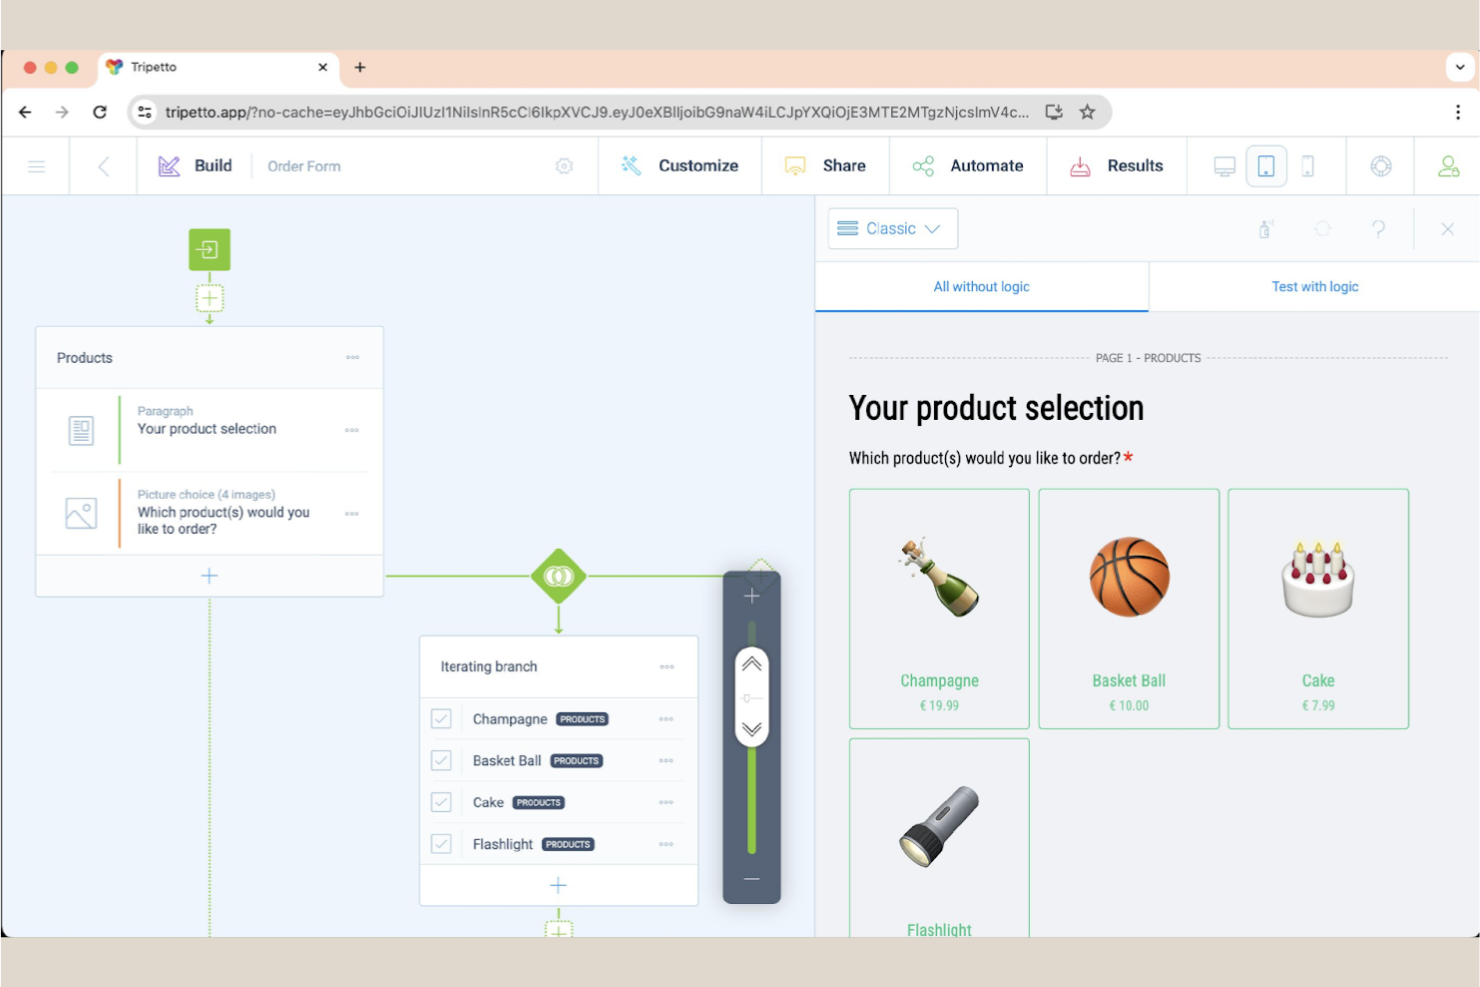Enable the Flashlight branch checkbox
The height and width of the screenshot is (987, 1480).
[441, 843]
